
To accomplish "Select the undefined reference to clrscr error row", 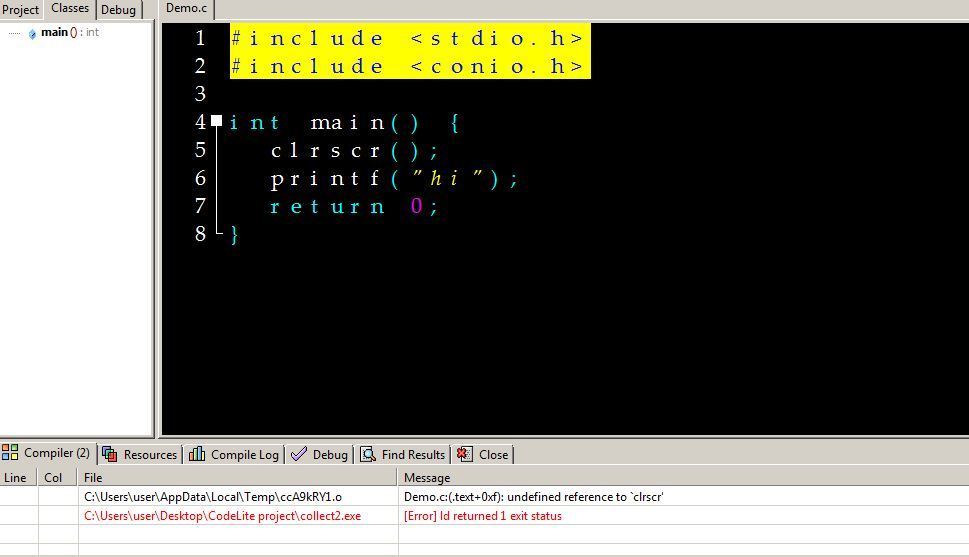I will [533, 497].
